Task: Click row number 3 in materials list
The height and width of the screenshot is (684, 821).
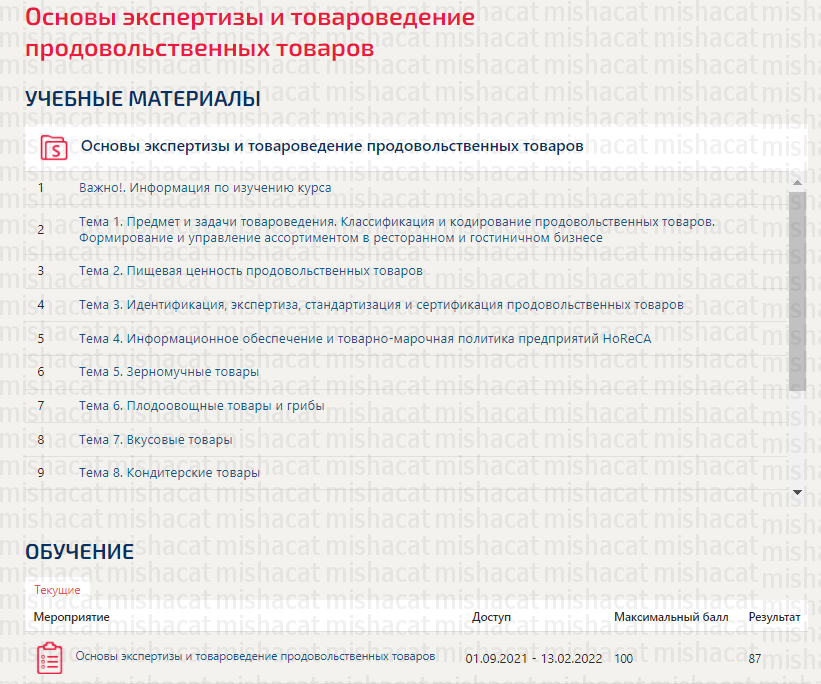Action: click(41, 271)
